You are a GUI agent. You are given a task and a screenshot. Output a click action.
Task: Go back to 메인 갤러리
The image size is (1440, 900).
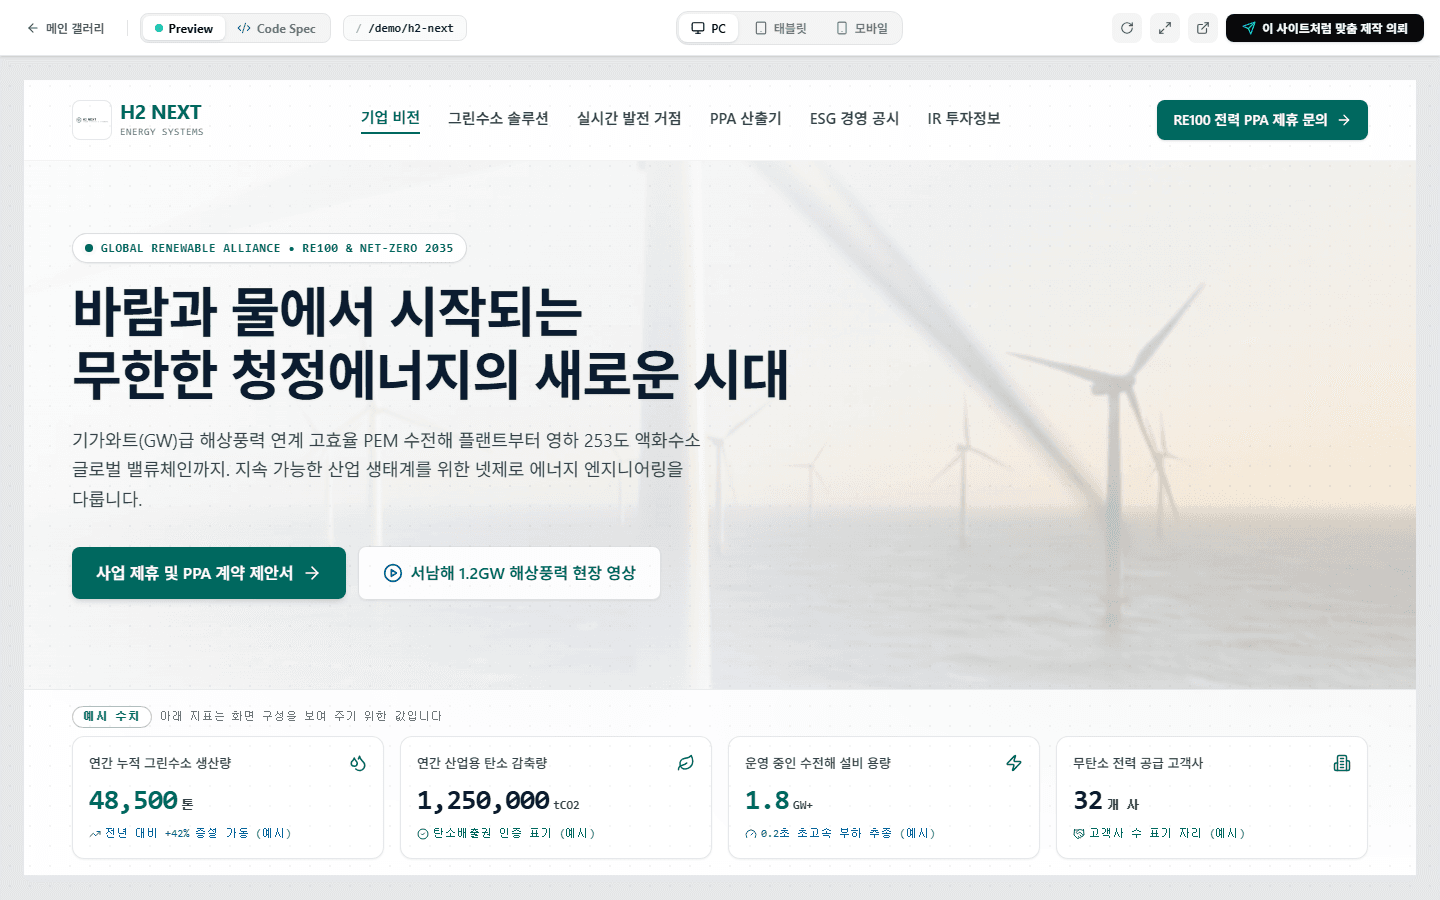(x=66, y=28)
